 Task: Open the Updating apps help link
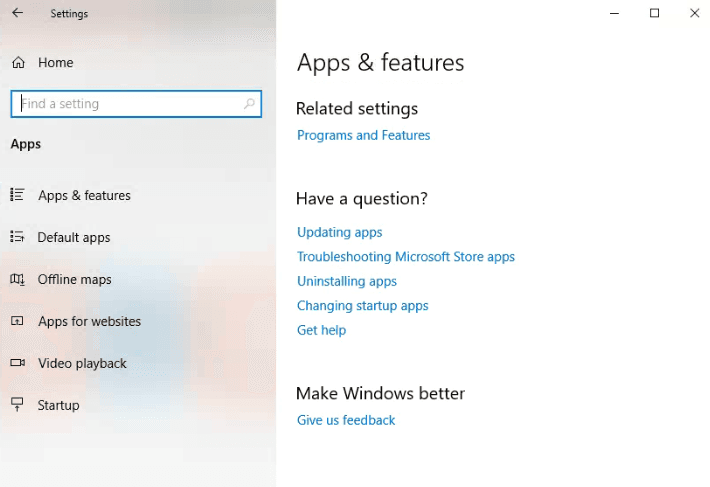pos(339,233)
